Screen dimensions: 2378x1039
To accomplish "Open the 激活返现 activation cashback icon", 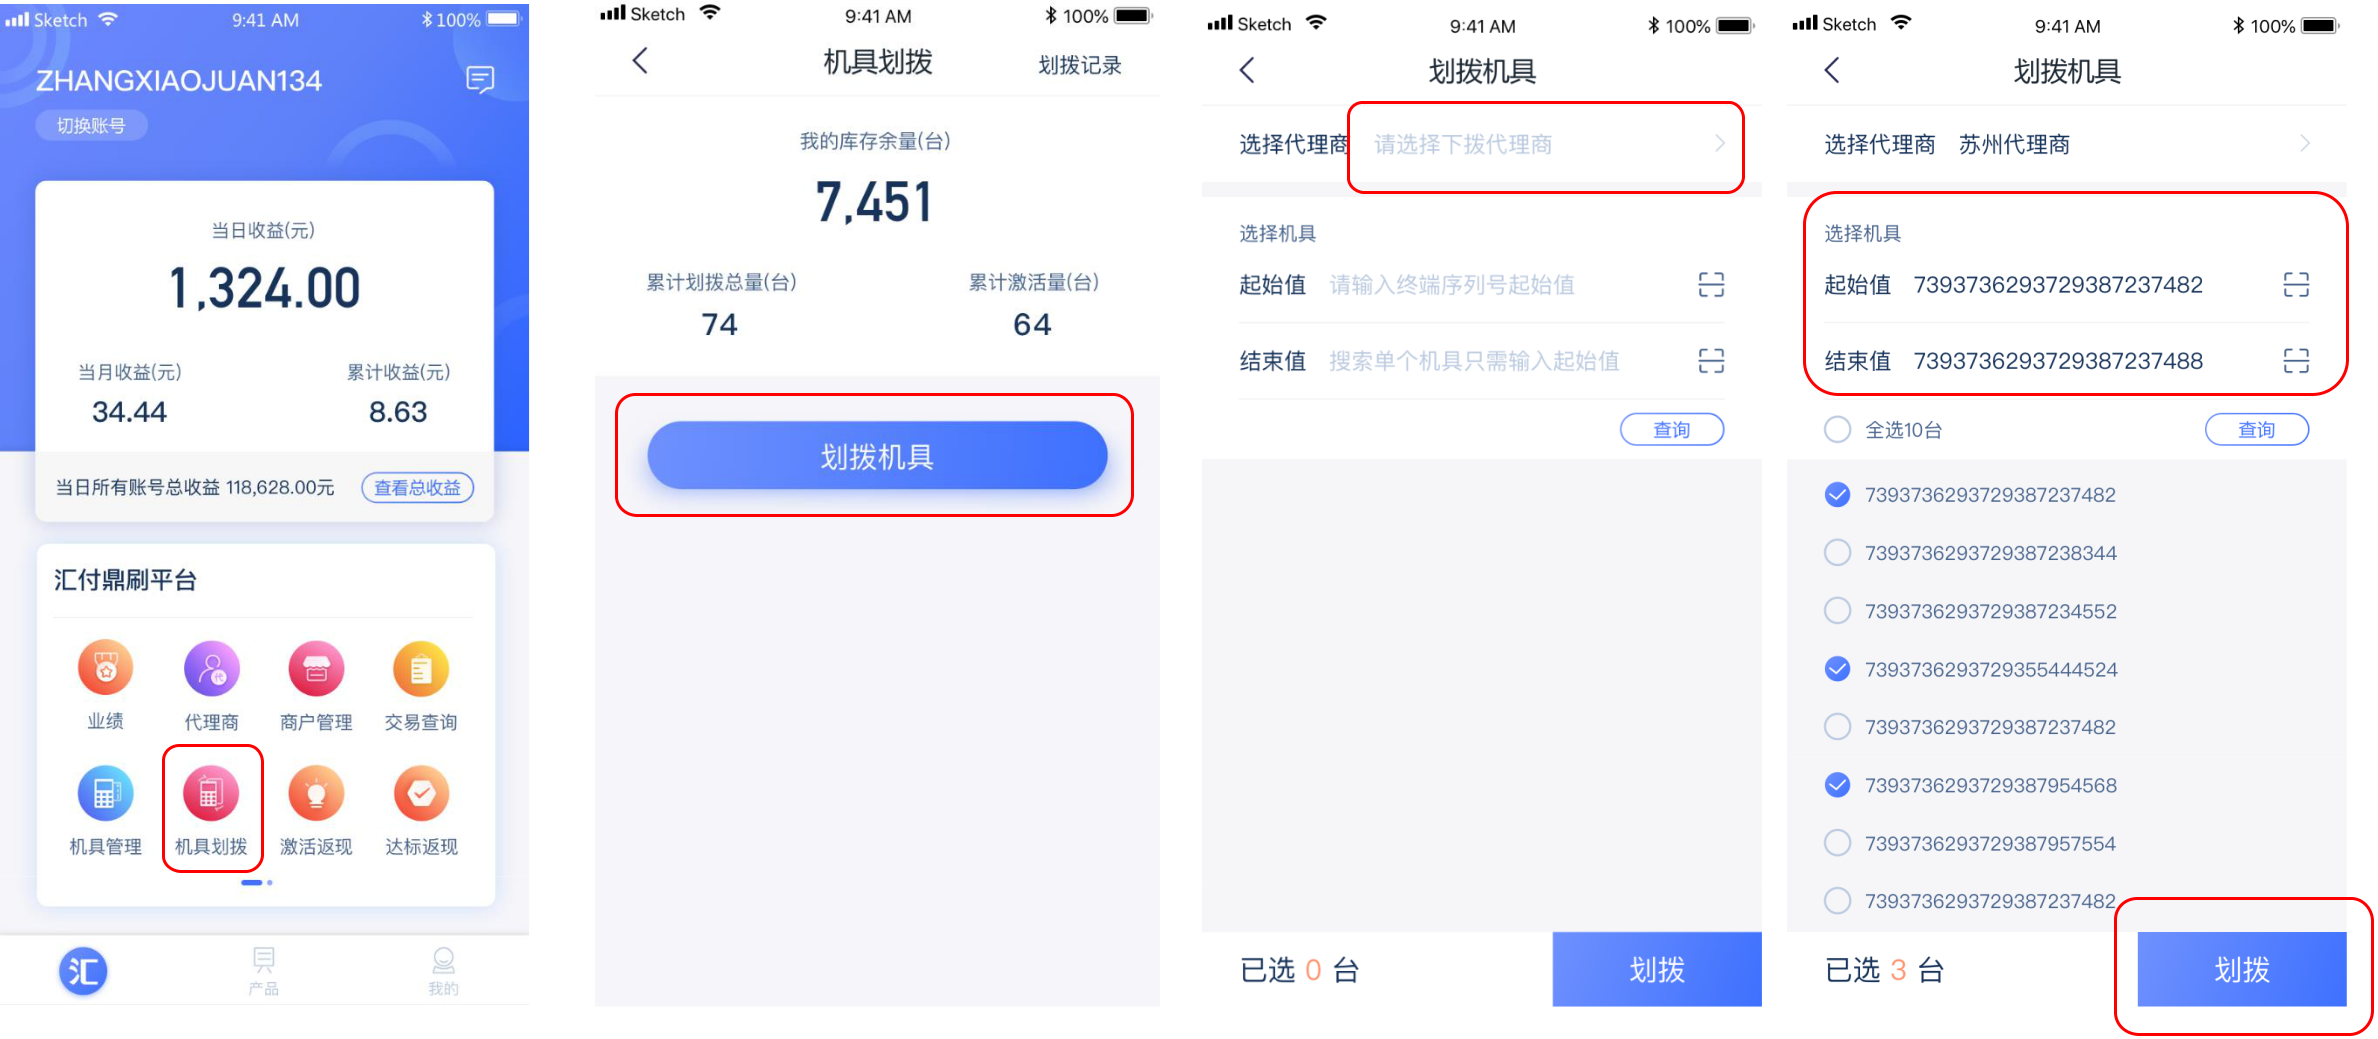I will click(x=316, y=793).
